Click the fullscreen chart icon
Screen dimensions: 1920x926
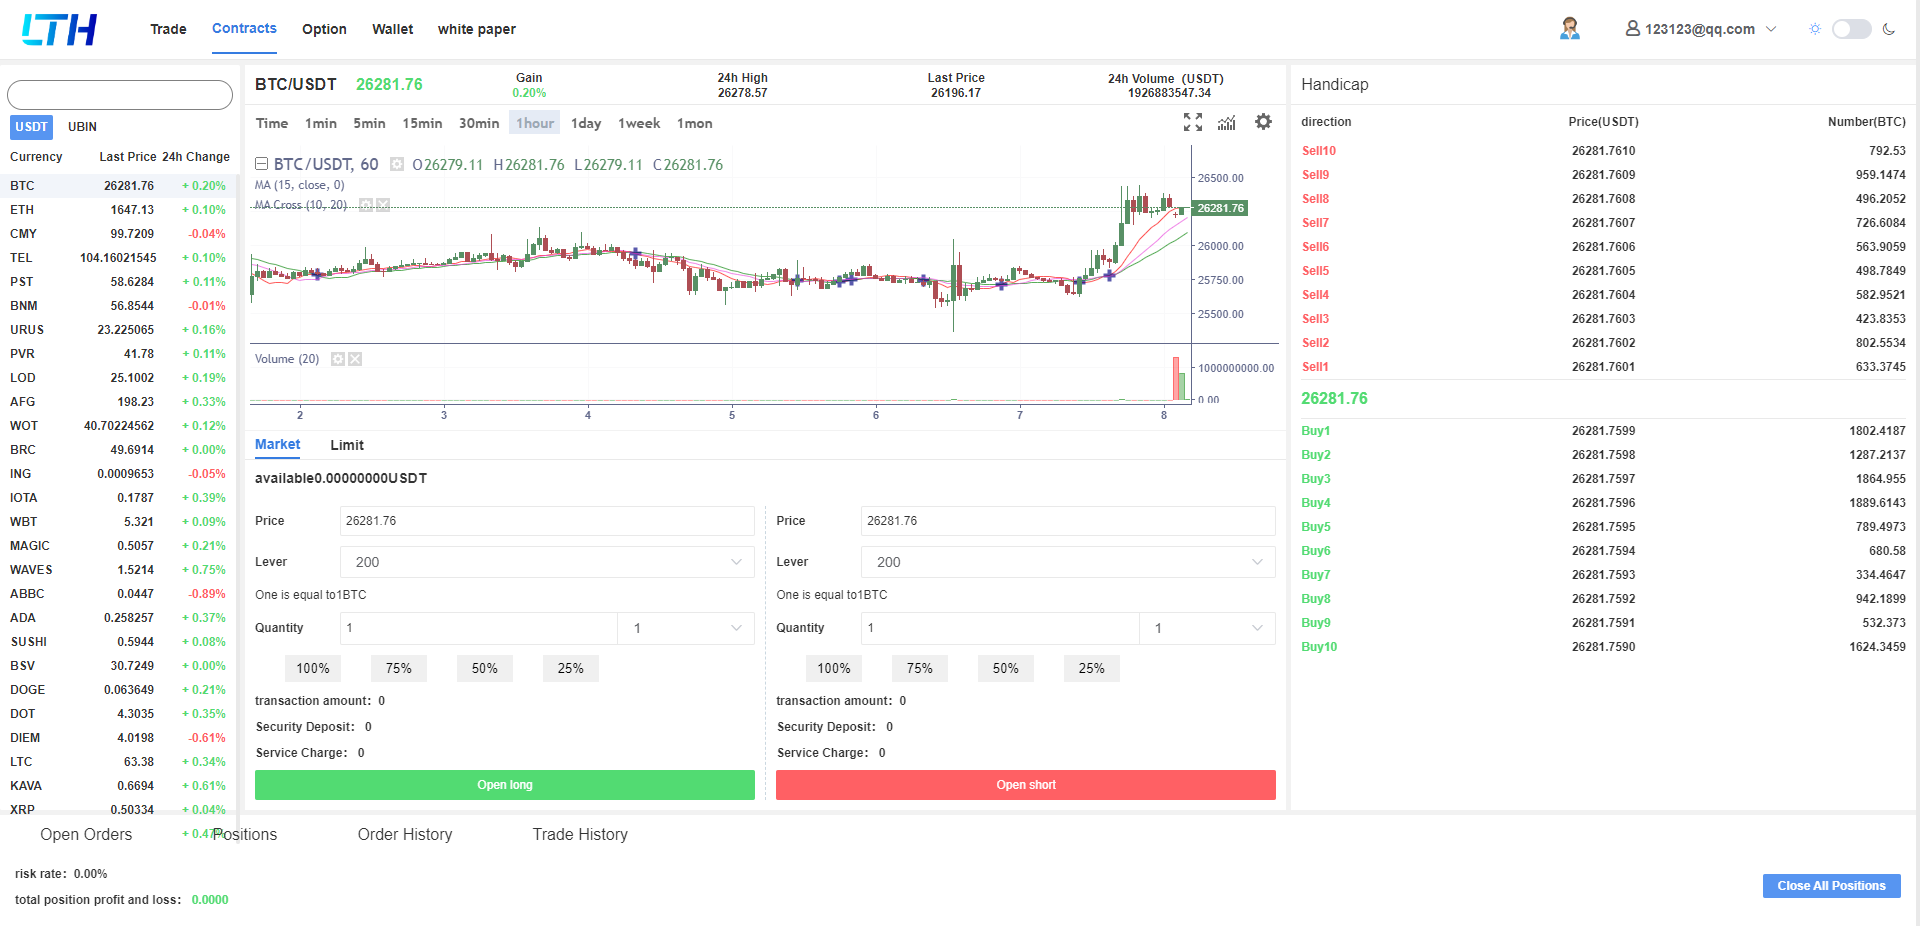pos(1192,122)
